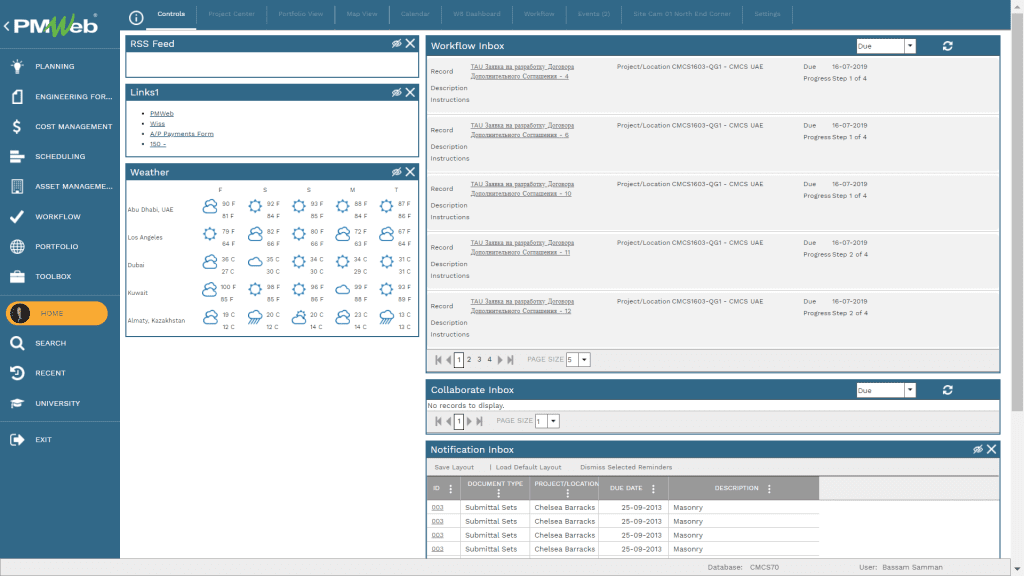1024x576 pixels.
Task: Close the Notification Inbox panel
Action: (991, 449)
